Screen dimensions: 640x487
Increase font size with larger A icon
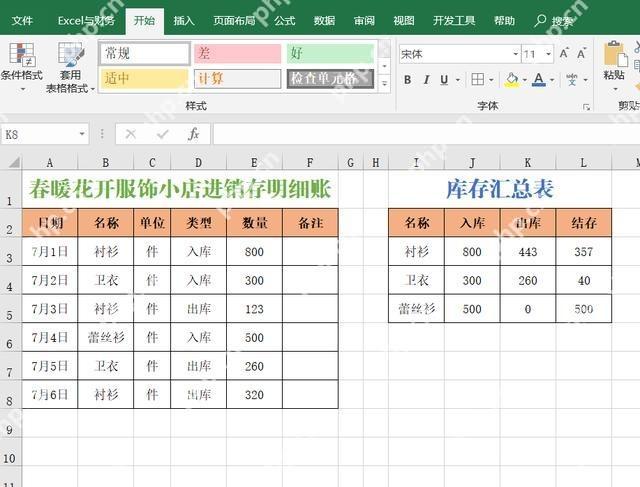pyautogui.click(x=564, y=53)
